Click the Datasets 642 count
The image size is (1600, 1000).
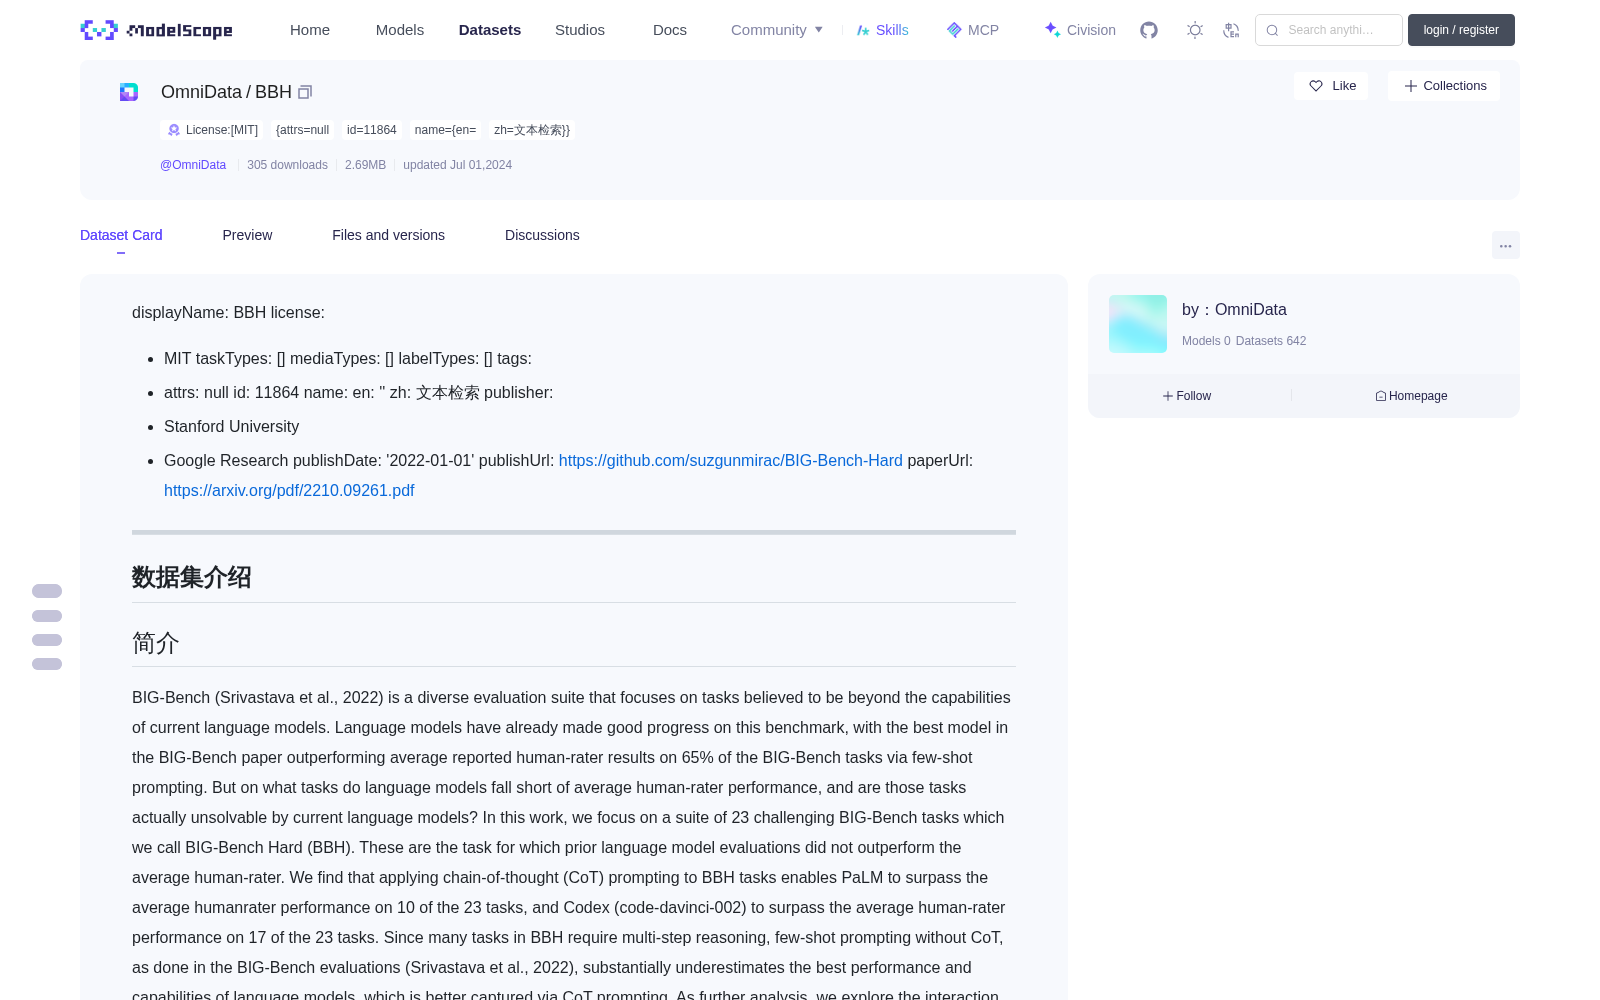coord(1271,341)
